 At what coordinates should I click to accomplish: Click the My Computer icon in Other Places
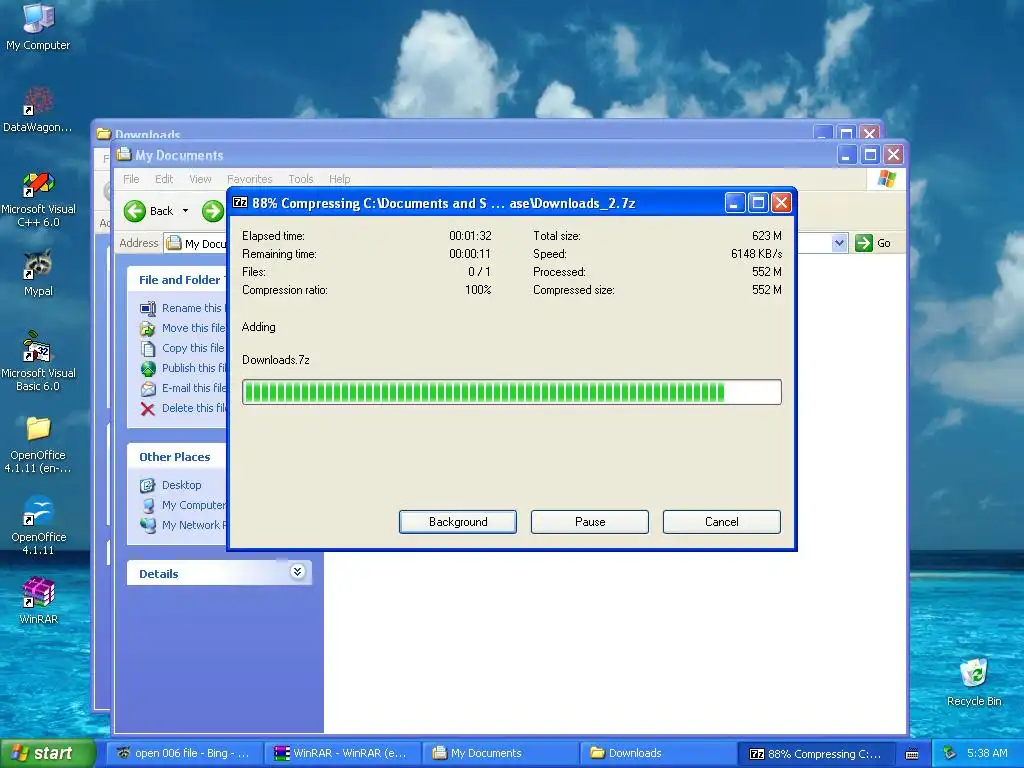[148, 505]
